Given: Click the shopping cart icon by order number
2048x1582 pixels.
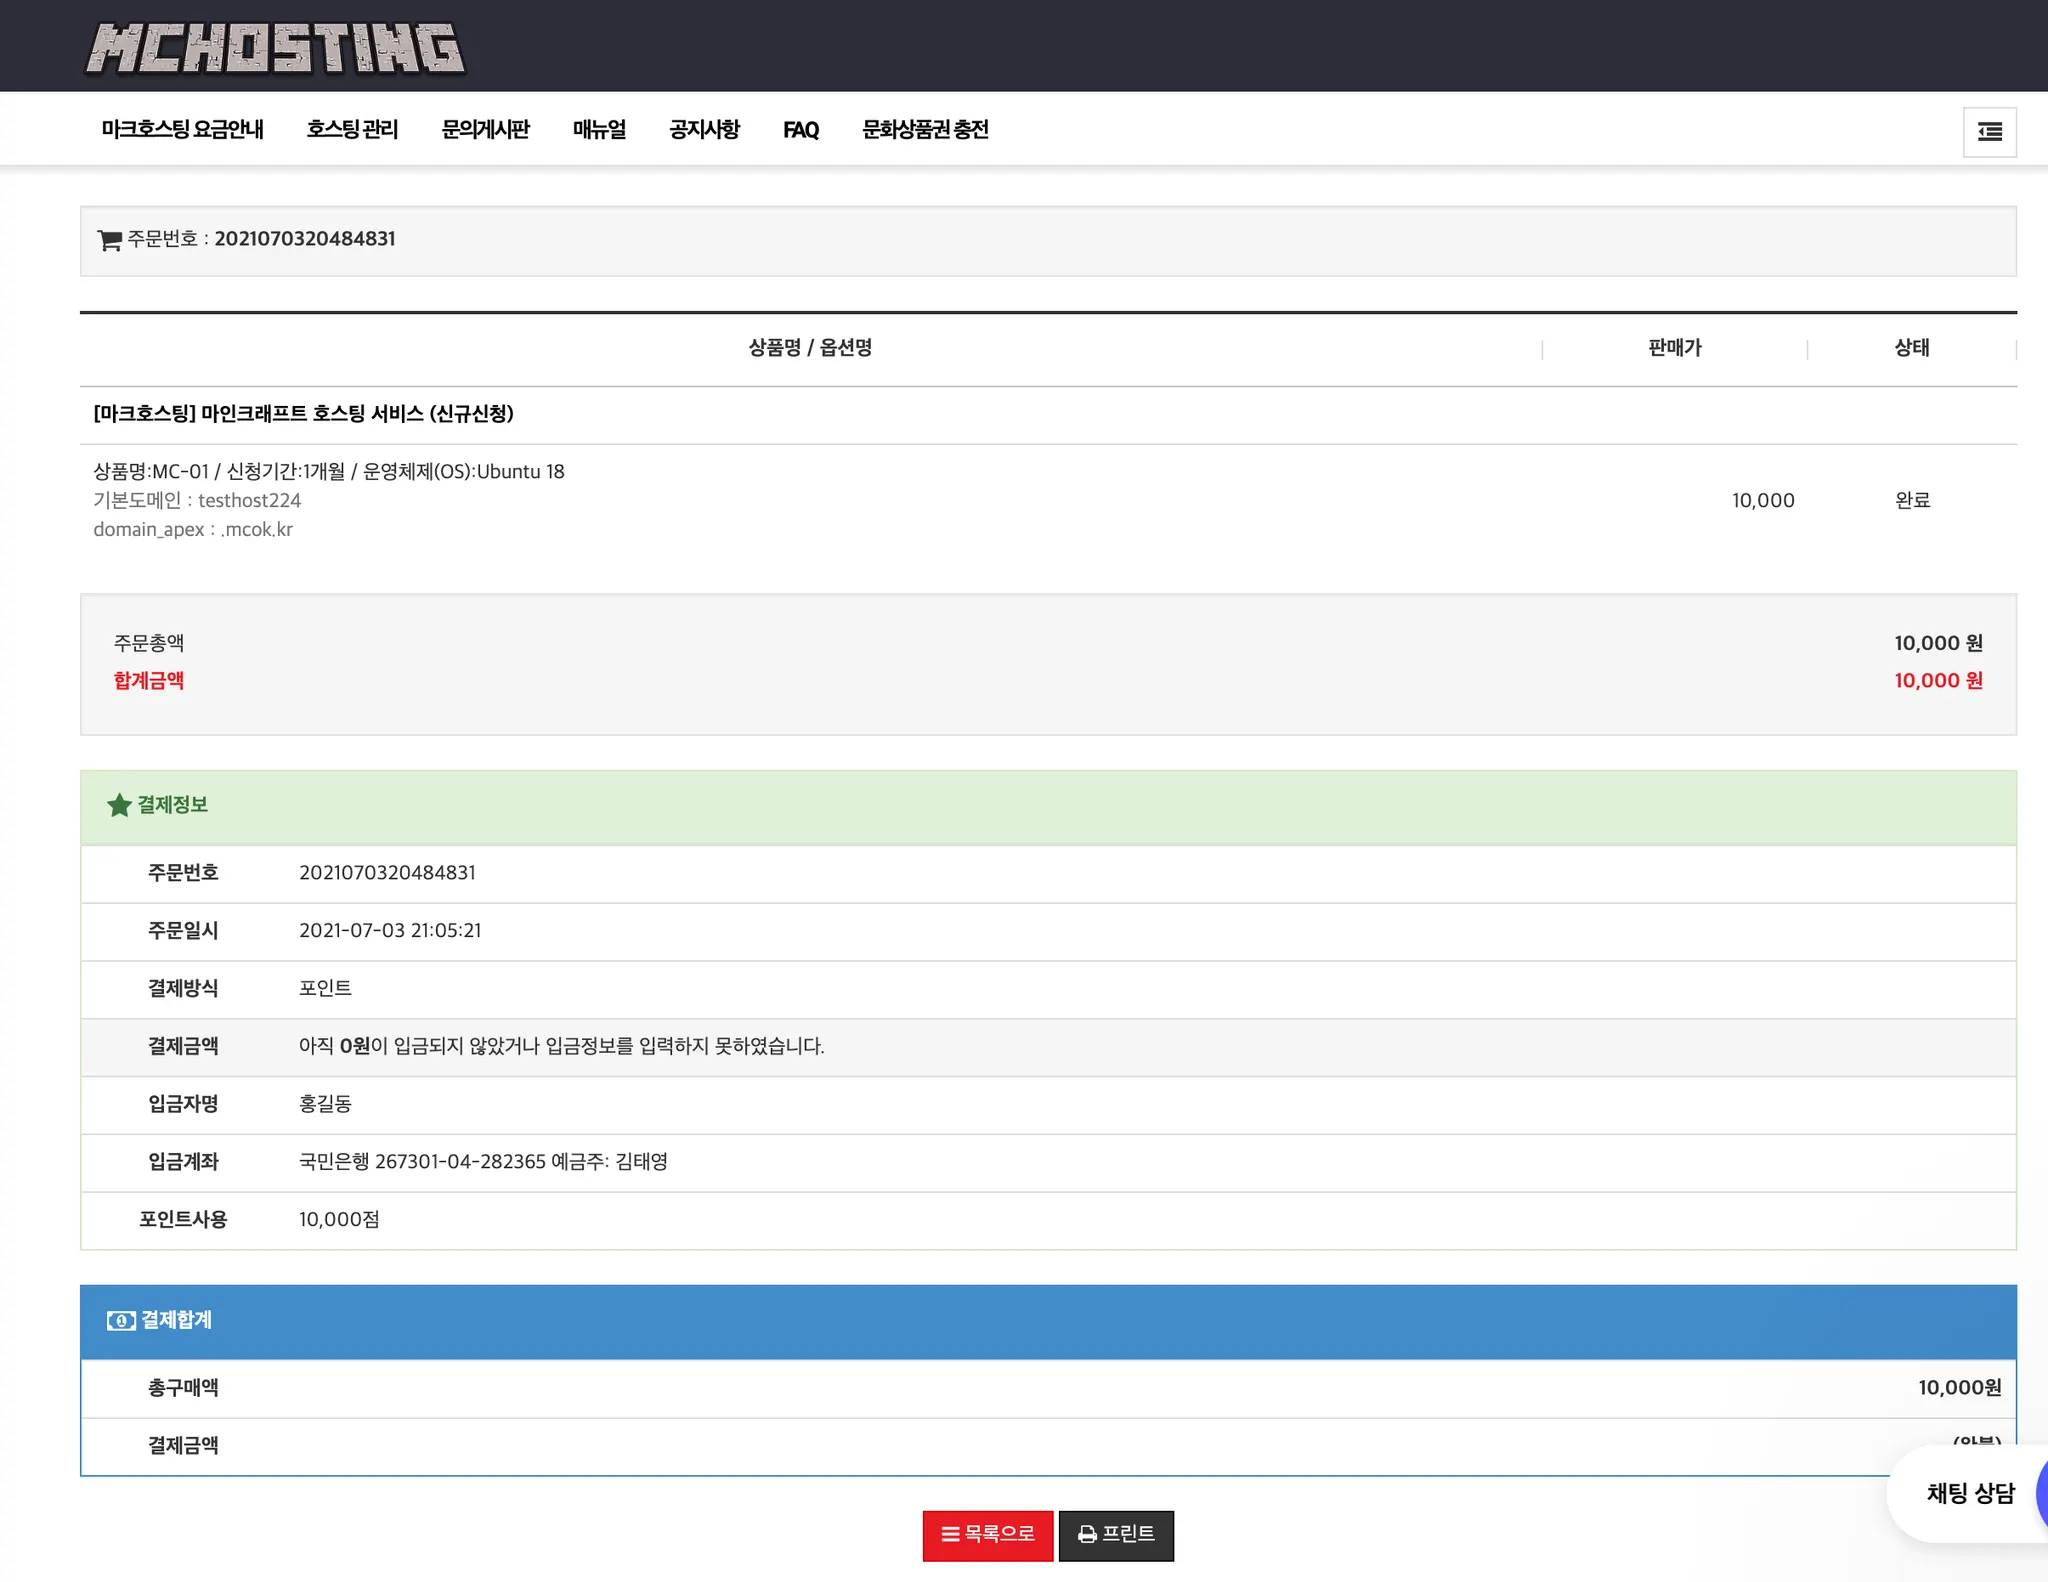Looking at the screenshot, I should coord(109,240).
